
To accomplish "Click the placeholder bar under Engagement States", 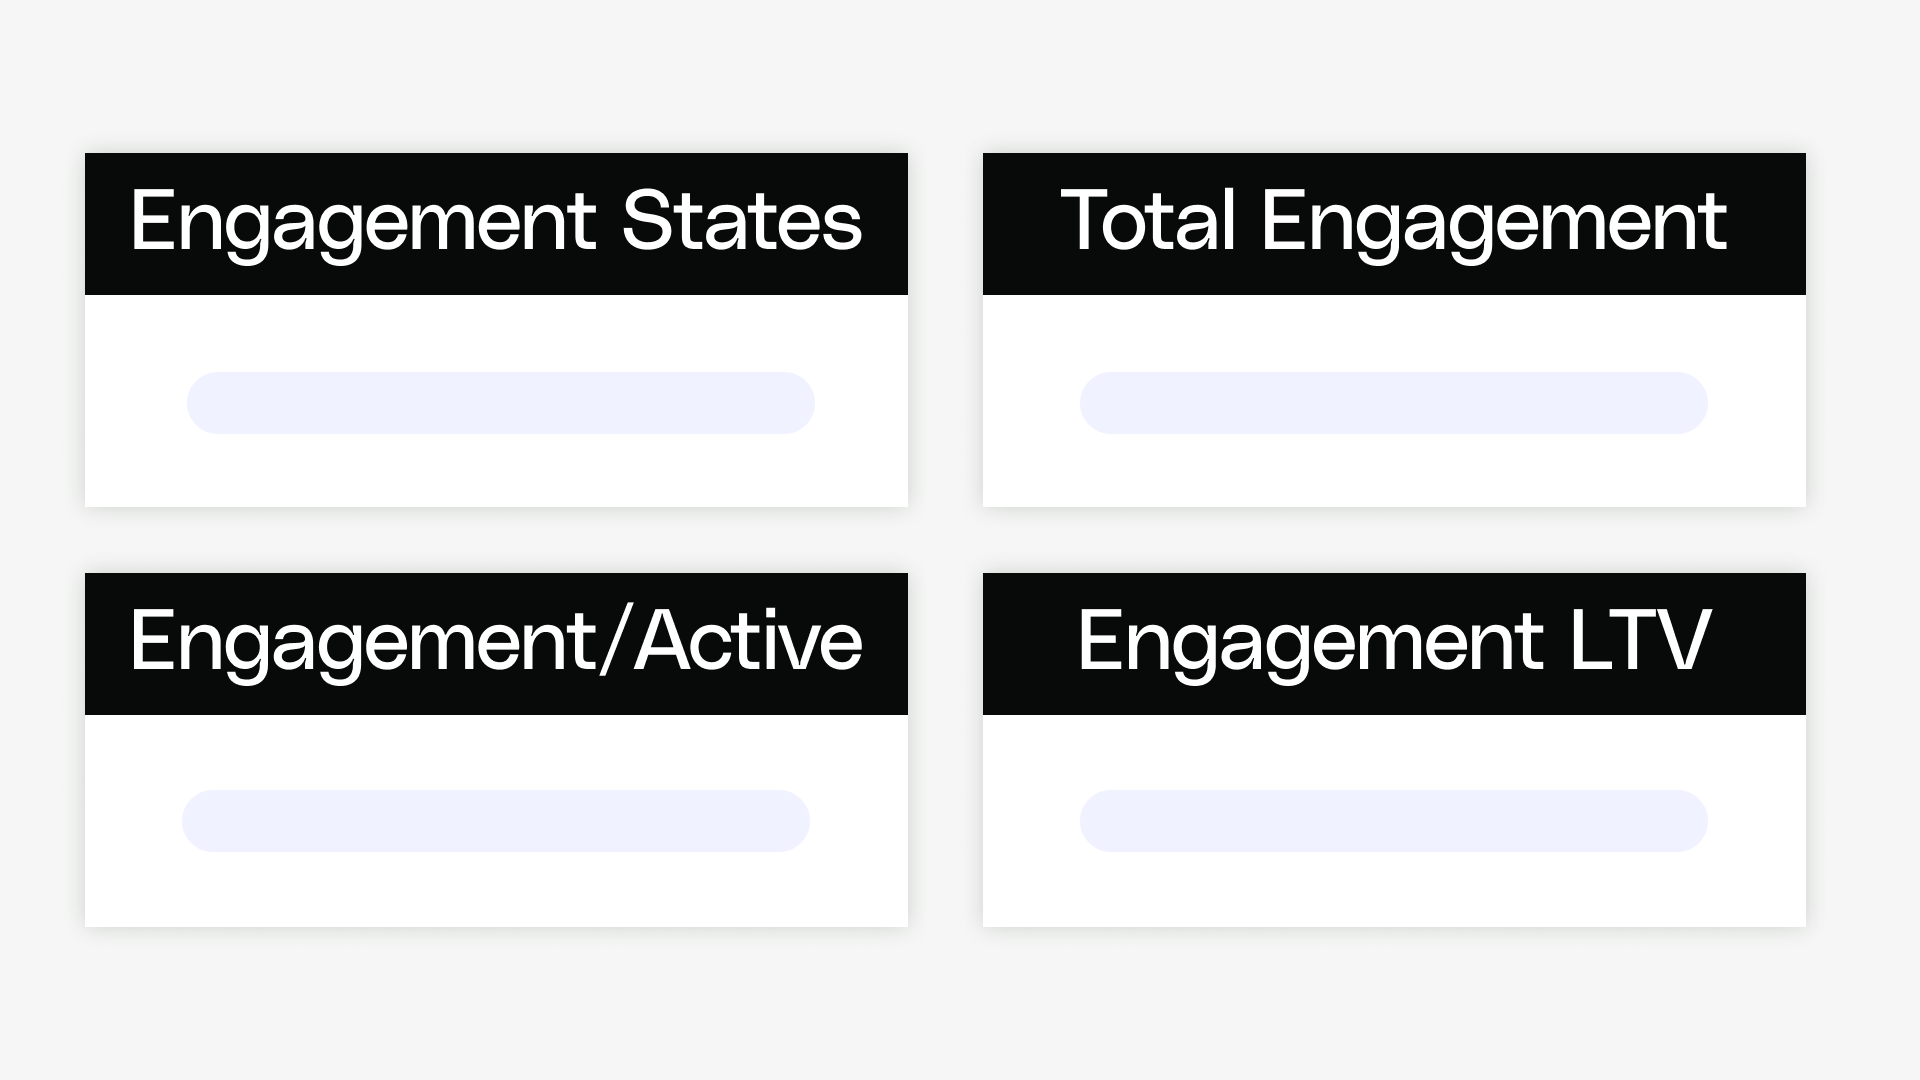I will [500, 403].
